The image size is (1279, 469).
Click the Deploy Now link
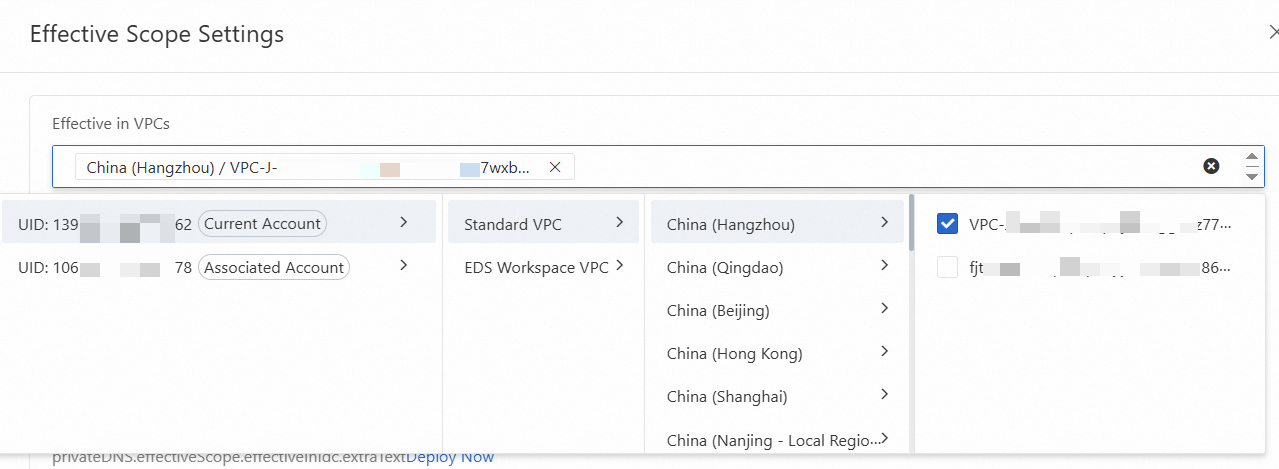450,457
